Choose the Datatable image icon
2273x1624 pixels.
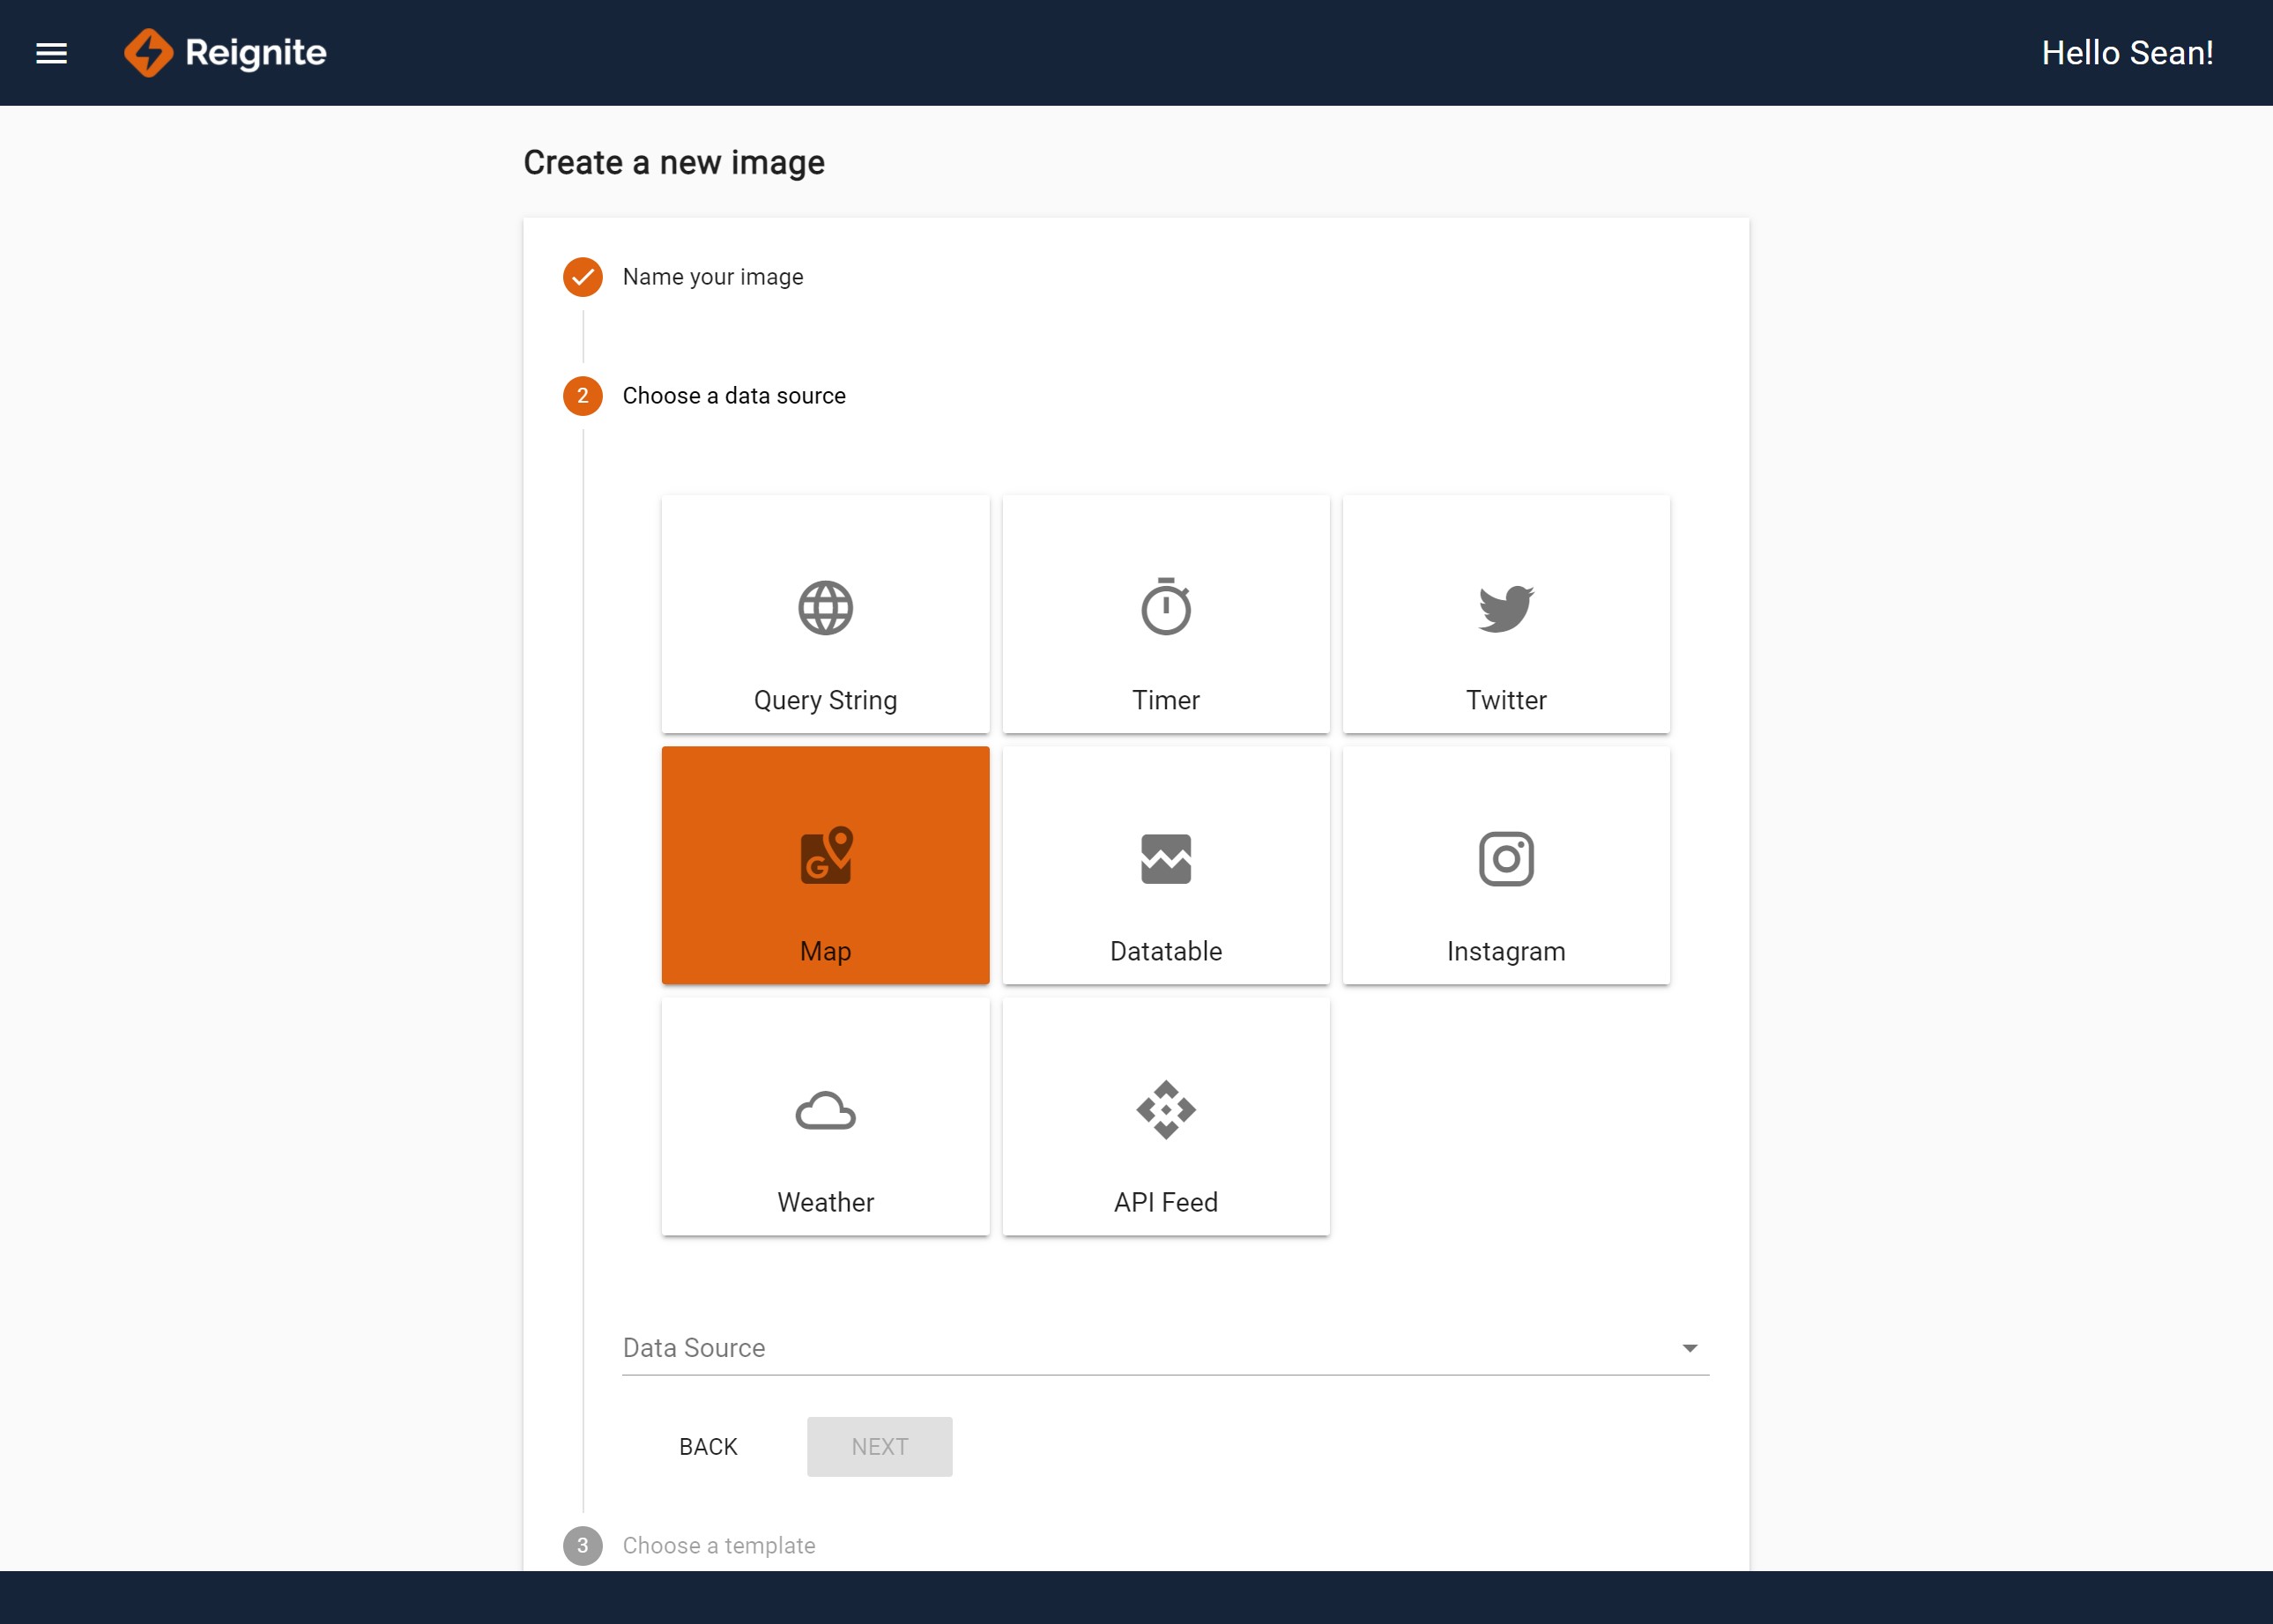(1165, 859)
